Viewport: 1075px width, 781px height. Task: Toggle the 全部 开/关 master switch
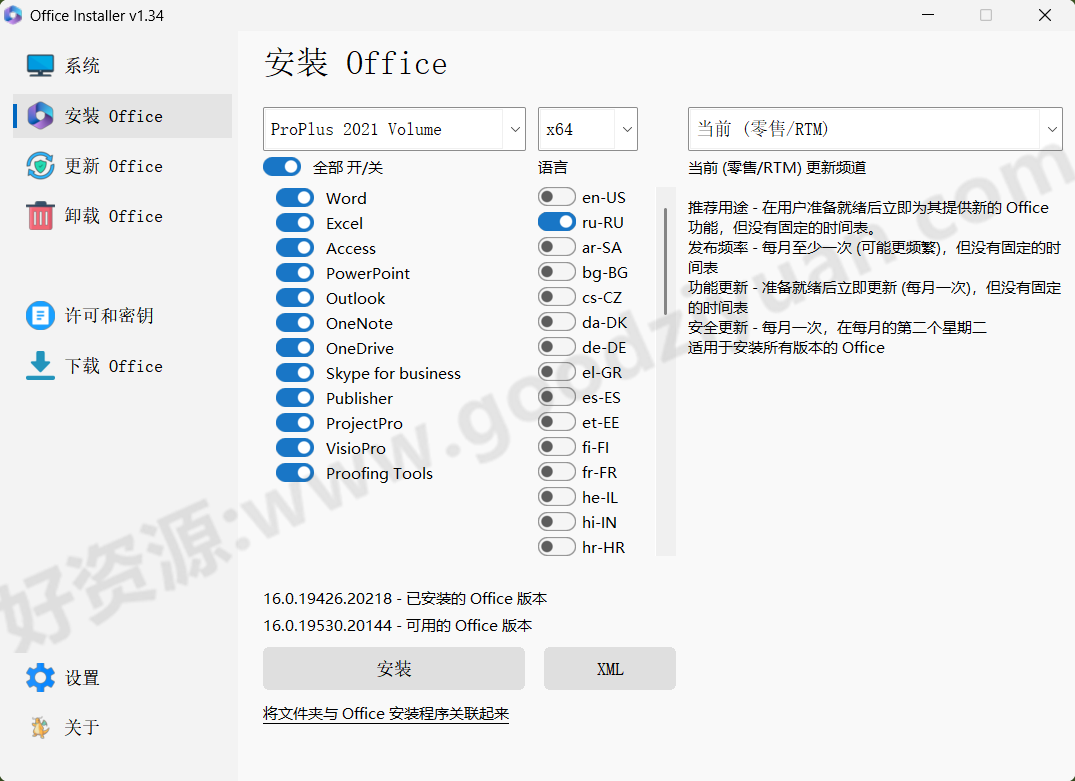[x=282, y=167]
